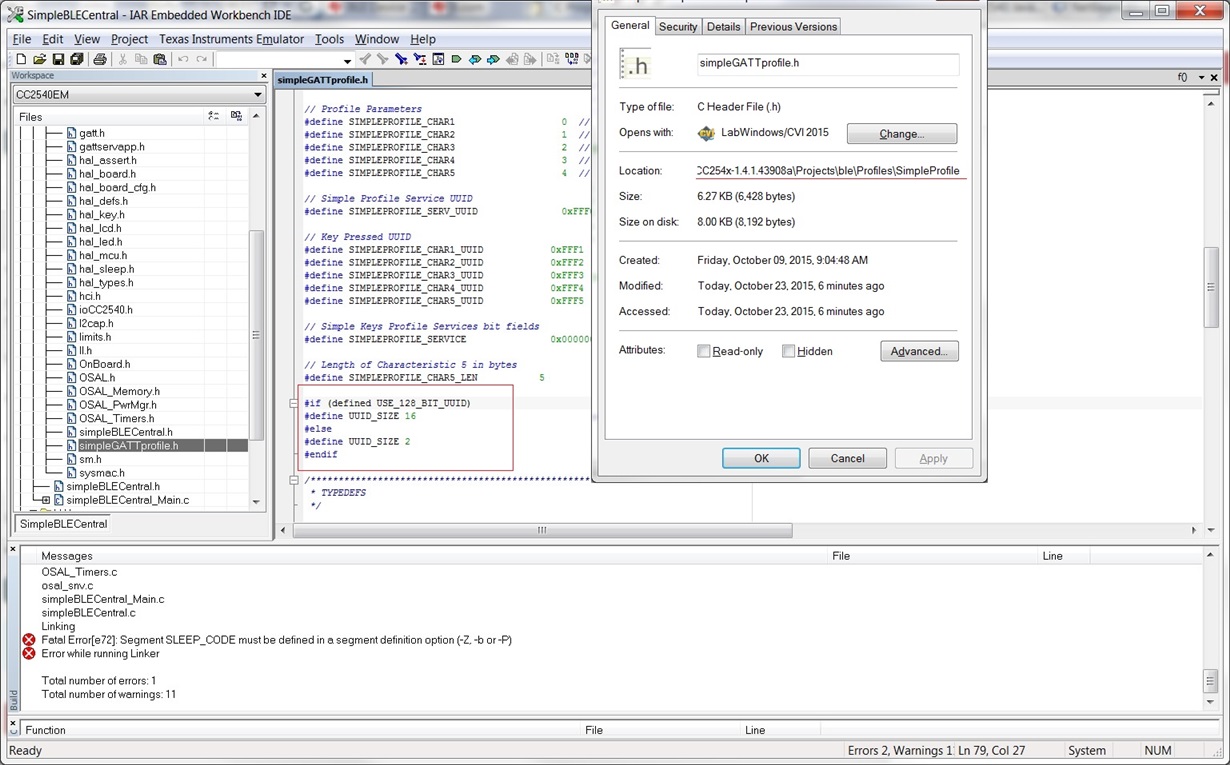
Task: Click the editor horizontal scrollbar
Action: [x=541, y=530]
